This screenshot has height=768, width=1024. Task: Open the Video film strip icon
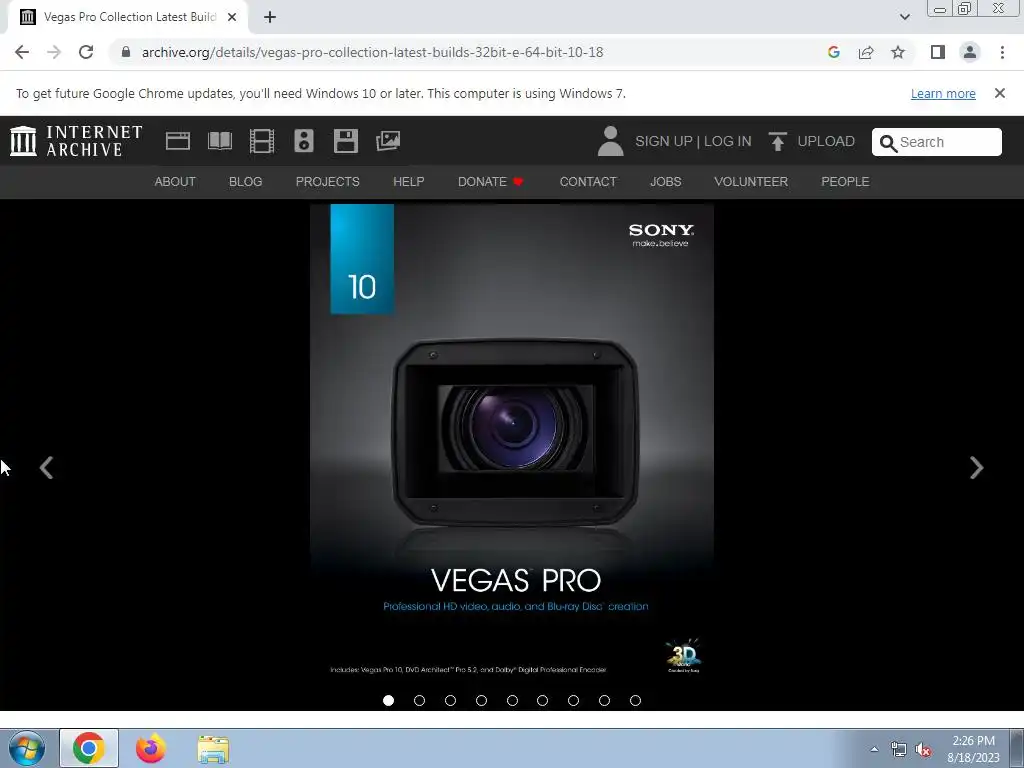pos(262,141)
